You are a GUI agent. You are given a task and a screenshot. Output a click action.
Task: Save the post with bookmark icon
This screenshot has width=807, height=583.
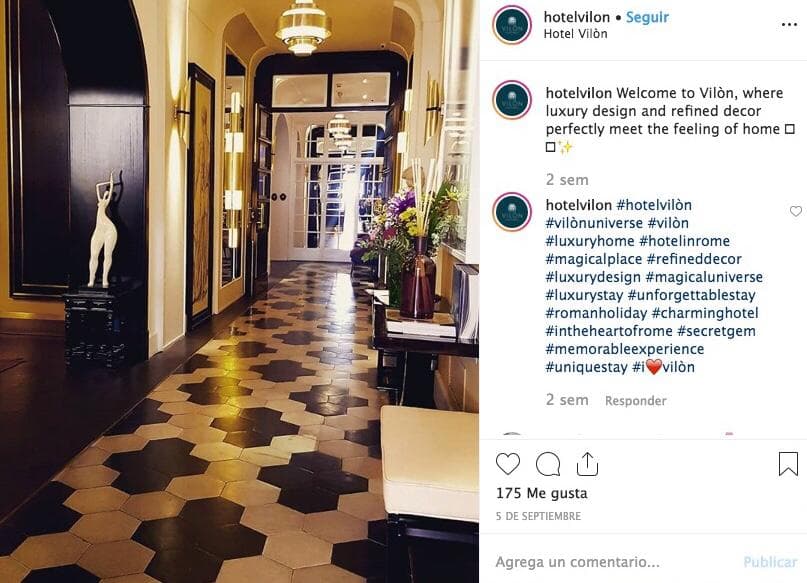788,464
